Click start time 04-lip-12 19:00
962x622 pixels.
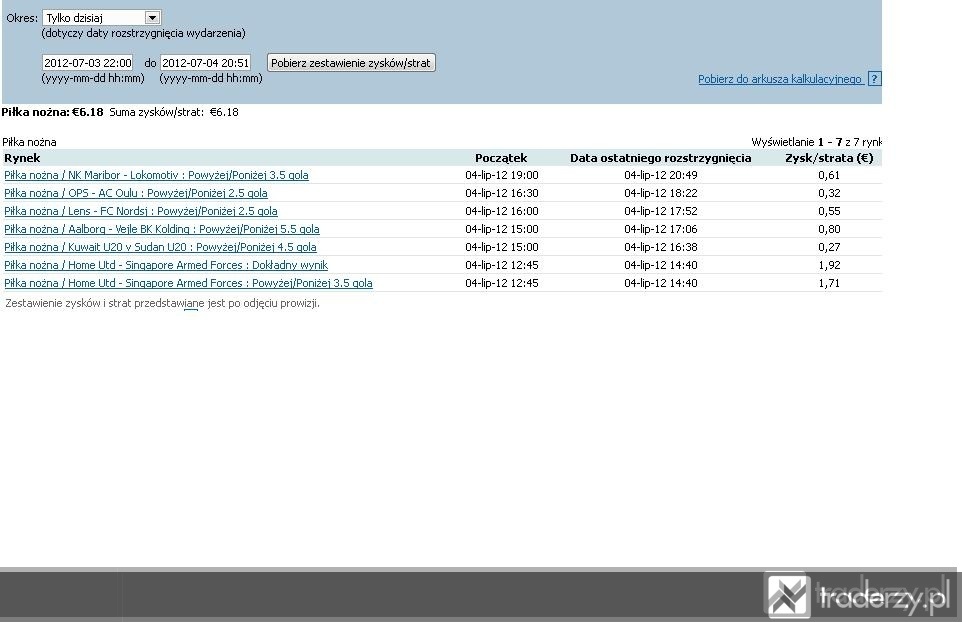pyautogui.click(x=501, y=175)
